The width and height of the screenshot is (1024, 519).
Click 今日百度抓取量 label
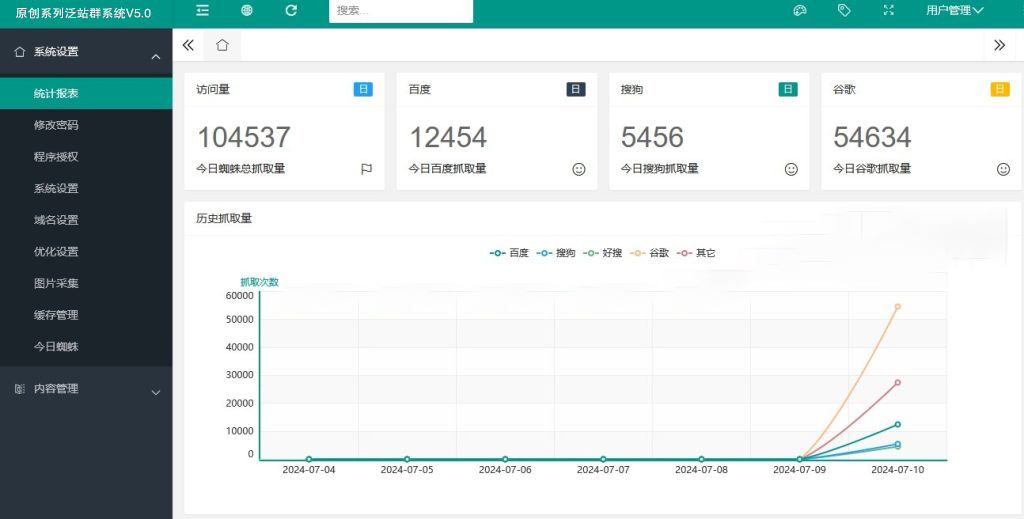[448, 169]
